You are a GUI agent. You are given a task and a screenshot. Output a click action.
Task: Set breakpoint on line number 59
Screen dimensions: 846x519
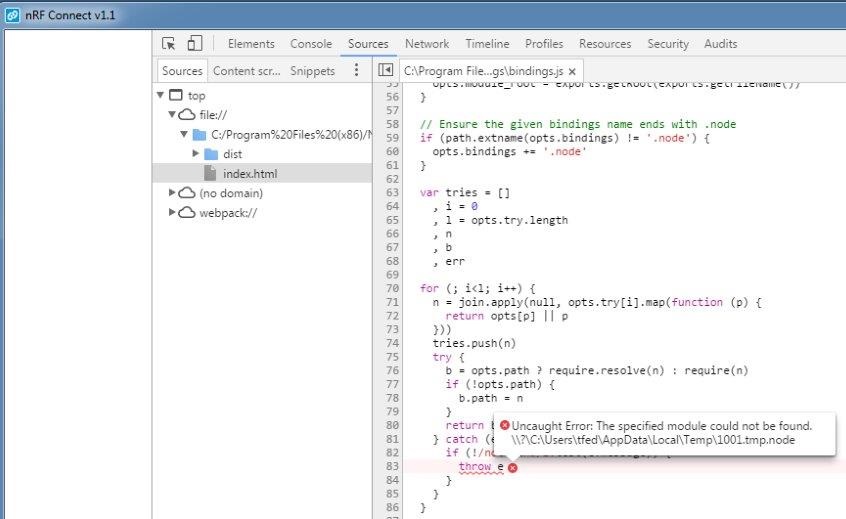392,138
